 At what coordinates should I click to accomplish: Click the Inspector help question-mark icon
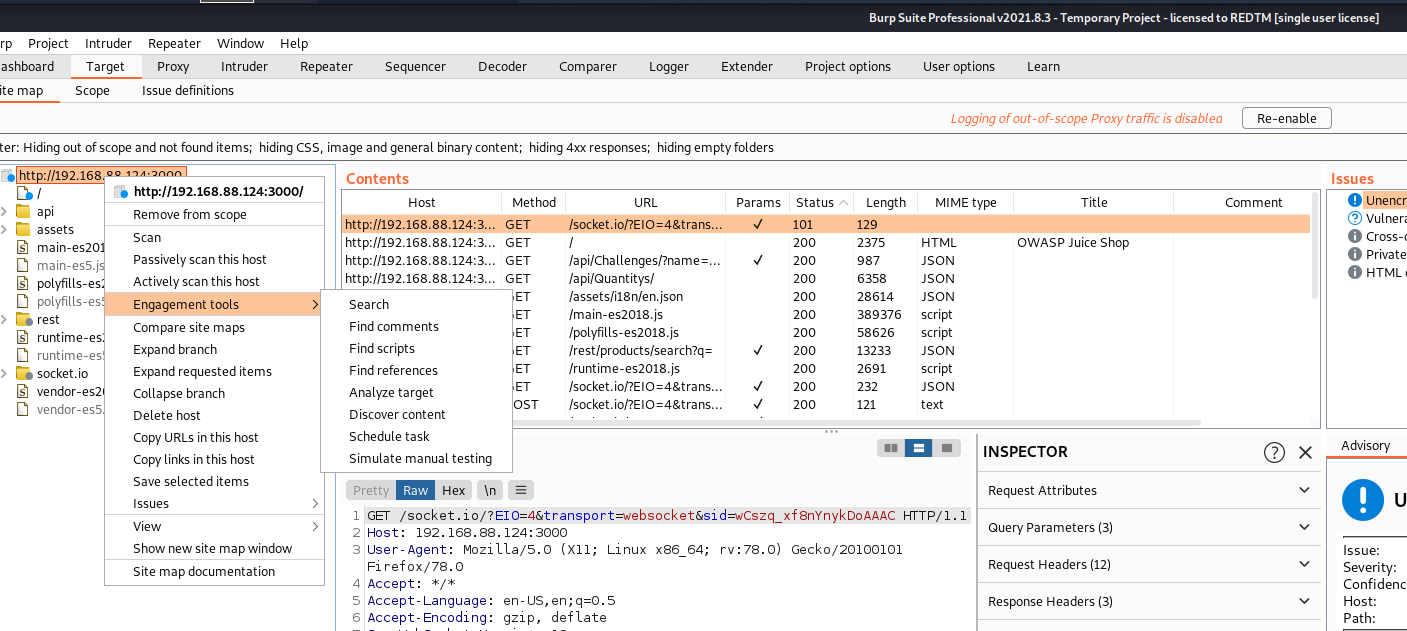[1274, 452]
